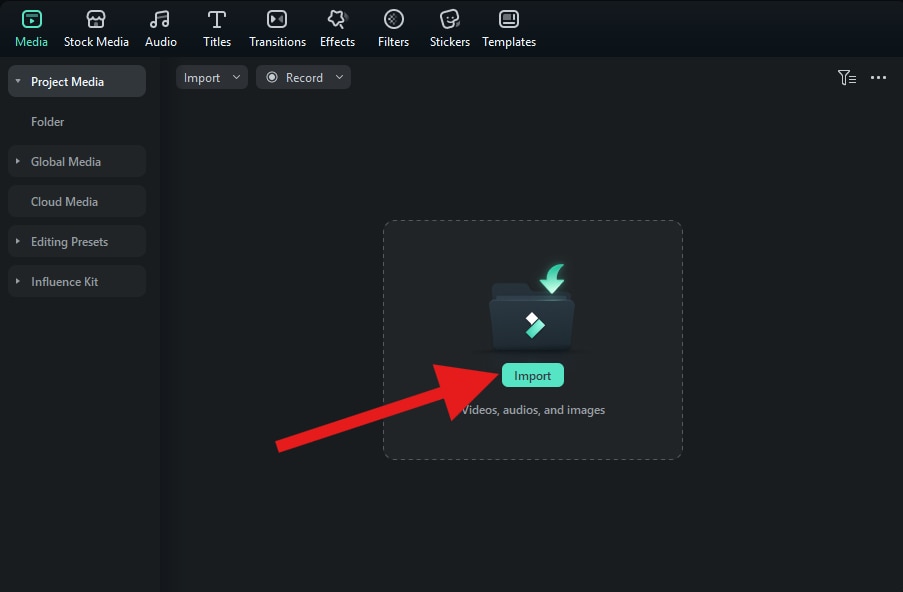Screen dimensions: 903x592
Task: Open the Cloud Media section
Action: [77, 202]
